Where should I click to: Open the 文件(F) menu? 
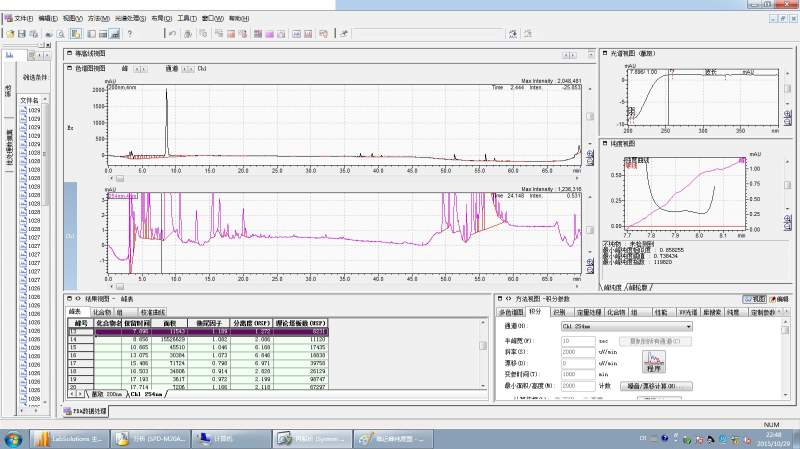(22, 18)
